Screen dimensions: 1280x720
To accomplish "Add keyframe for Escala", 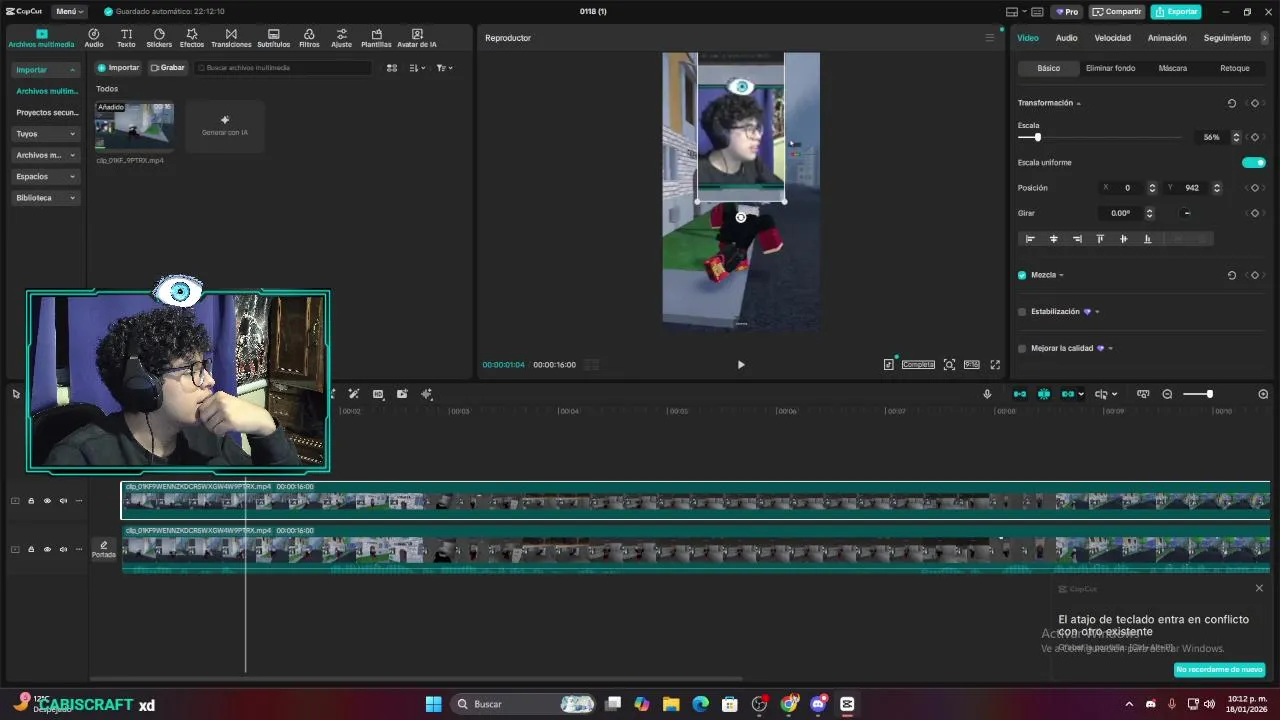I will point(1255,137).
